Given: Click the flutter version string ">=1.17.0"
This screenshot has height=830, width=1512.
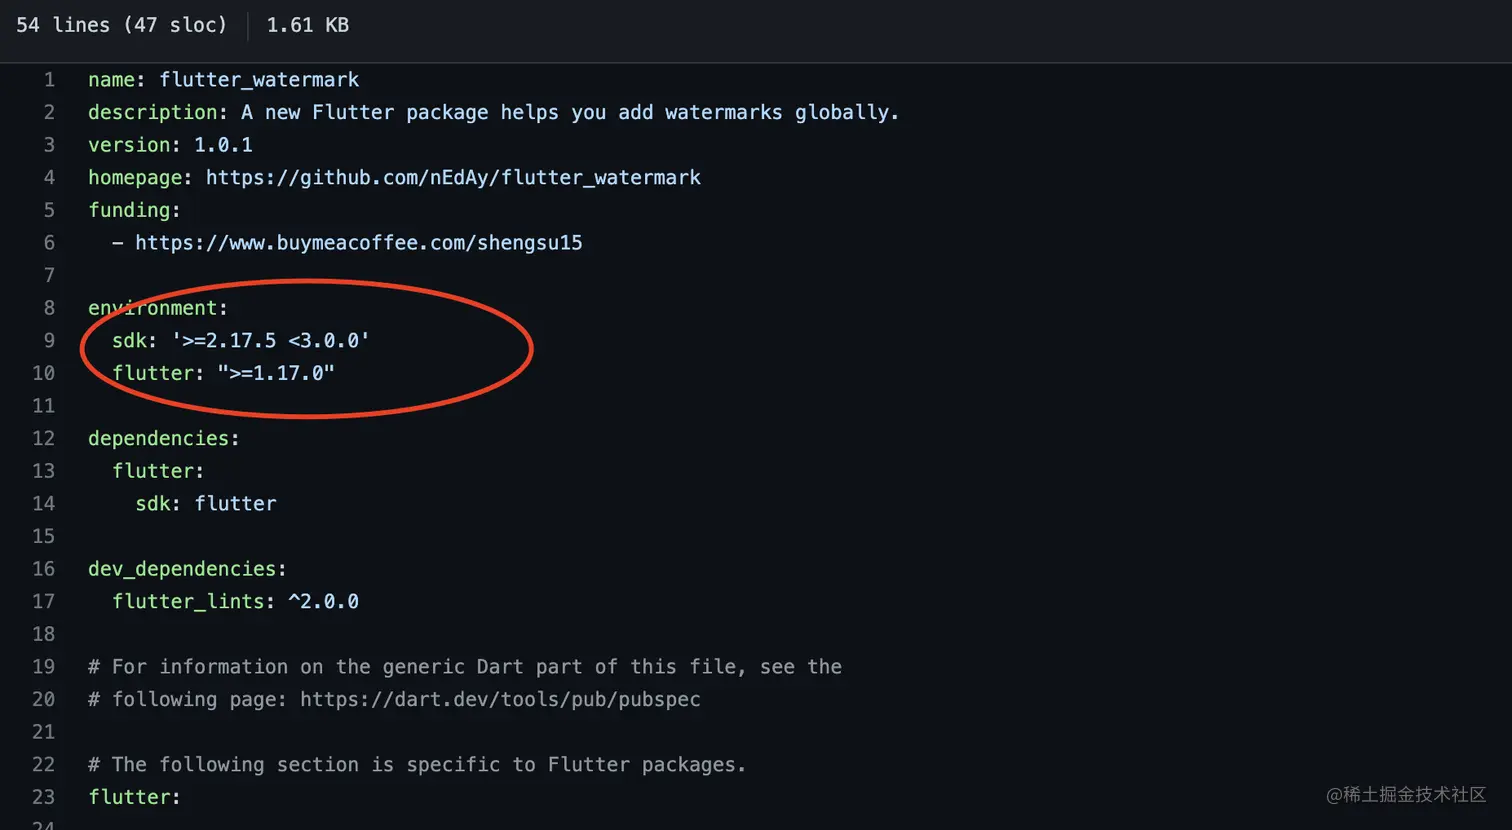Looking at the screenshot, I should pos(276,373).
